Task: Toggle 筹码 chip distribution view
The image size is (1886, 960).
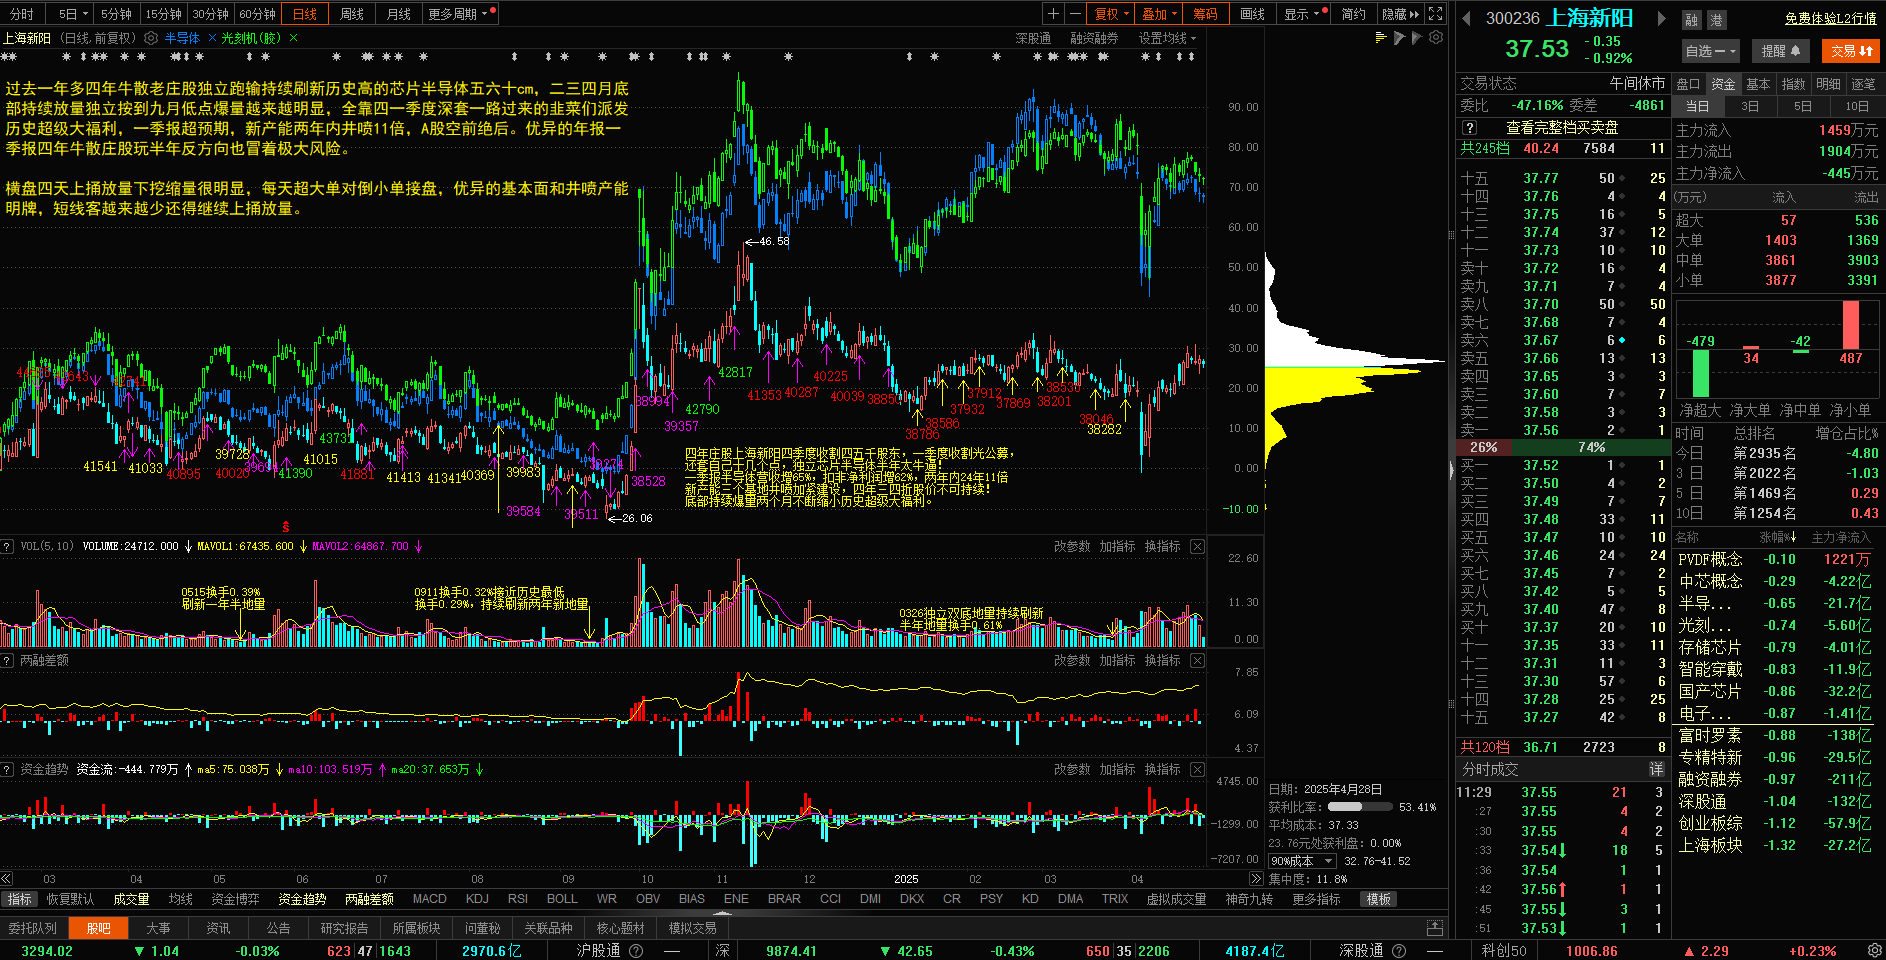Action: coord(1205,14)
